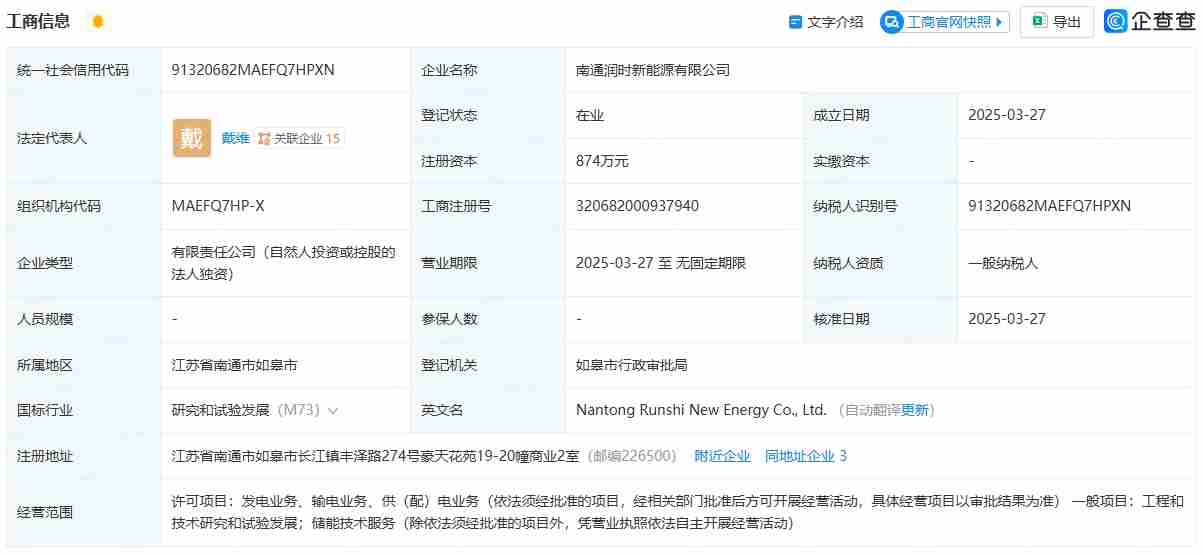Click the registered address text

(x=376, y=456)
